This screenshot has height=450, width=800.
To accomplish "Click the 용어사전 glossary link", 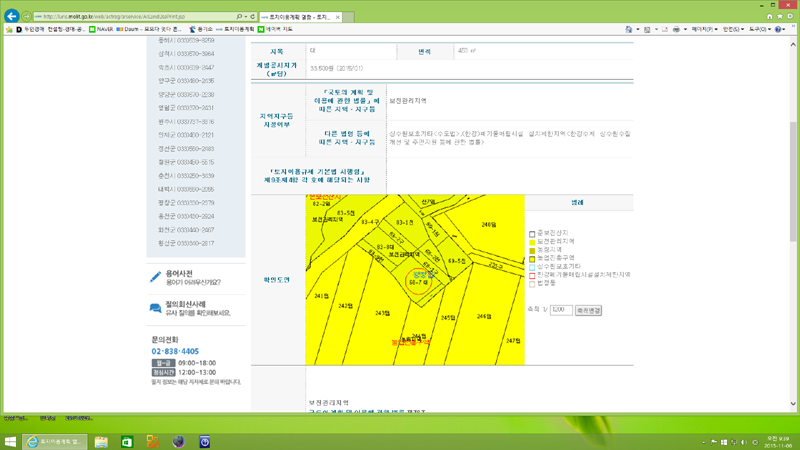I will (179, 274).
